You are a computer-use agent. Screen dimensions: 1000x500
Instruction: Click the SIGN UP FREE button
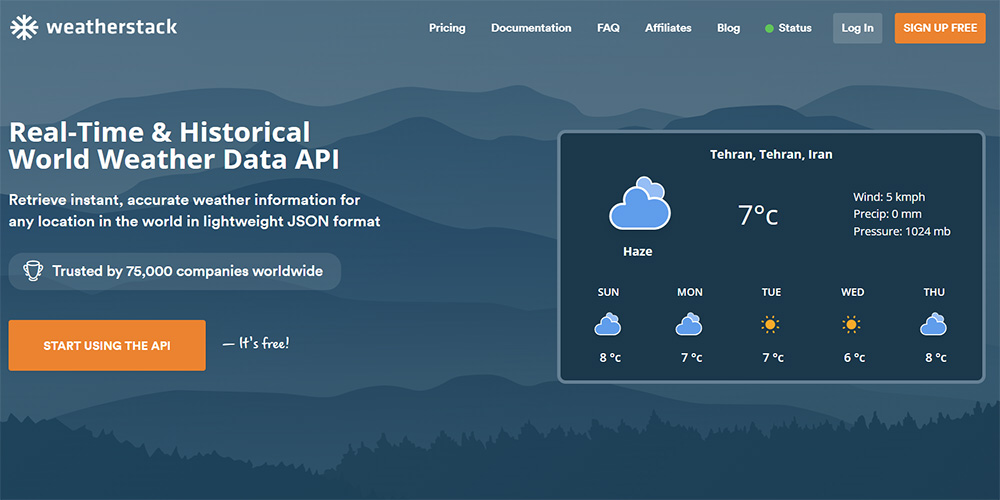tap(940, 28)
